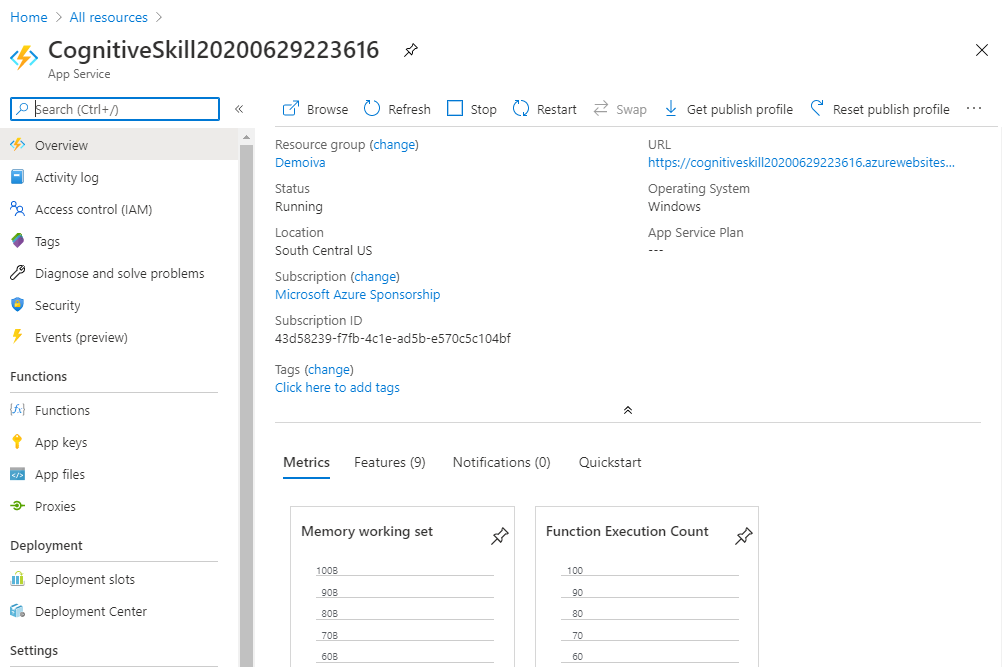Download the publish profile
This screenshot has width=1002, height=667.
[x=728, y=109]
